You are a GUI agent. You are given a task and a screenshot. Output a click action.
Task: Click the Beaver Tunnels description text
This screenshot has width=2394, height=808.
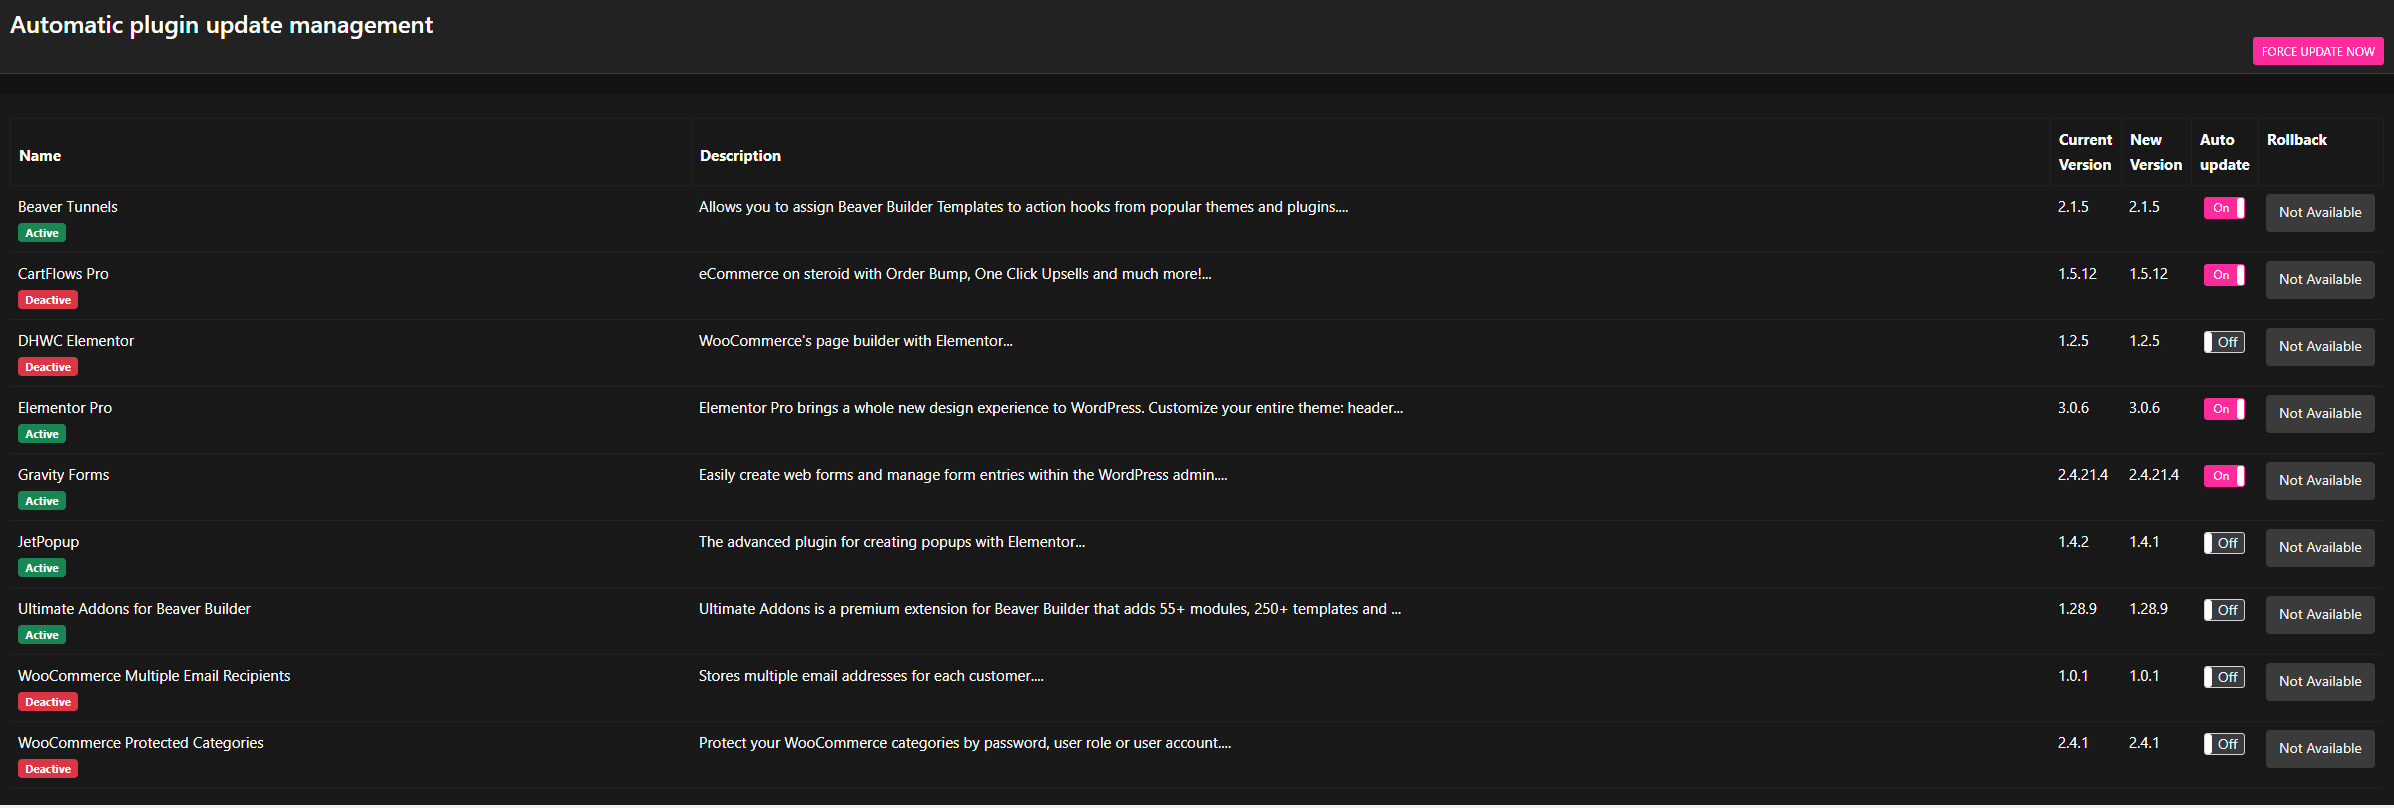(x=1023, y=207)
